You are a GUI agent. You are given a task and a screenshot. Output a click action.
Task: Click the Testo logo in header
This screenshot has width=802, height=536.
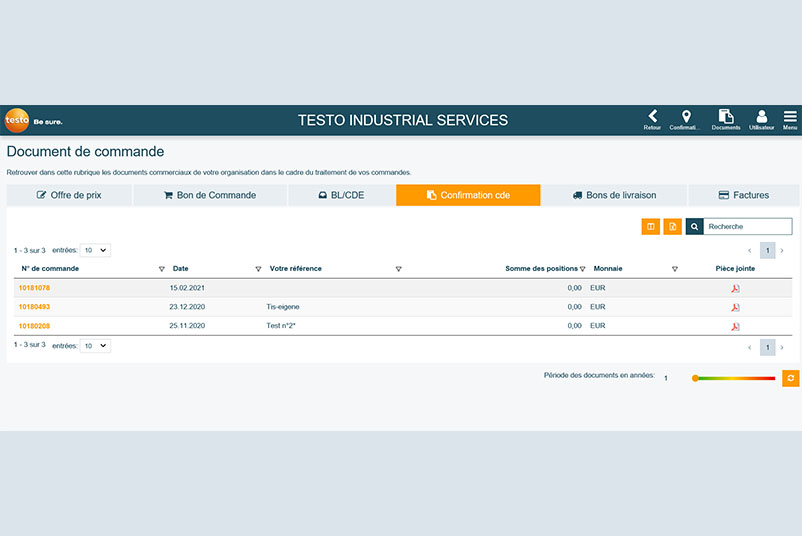click(x=17, y=120)
